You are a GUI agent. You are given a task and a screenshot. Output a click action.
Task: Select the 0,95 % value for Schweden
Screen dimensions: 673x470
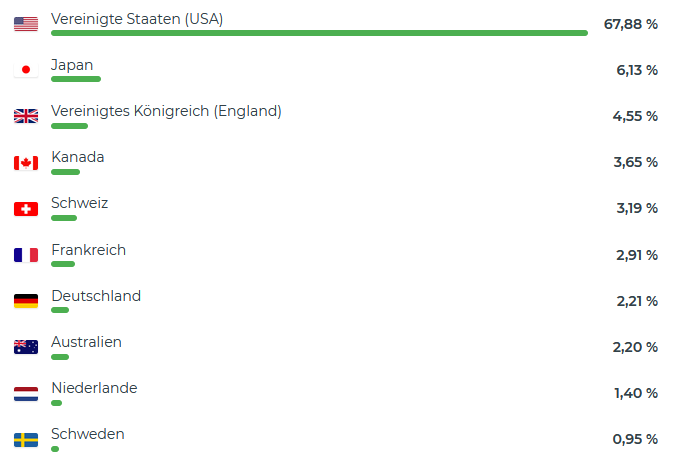635,440
